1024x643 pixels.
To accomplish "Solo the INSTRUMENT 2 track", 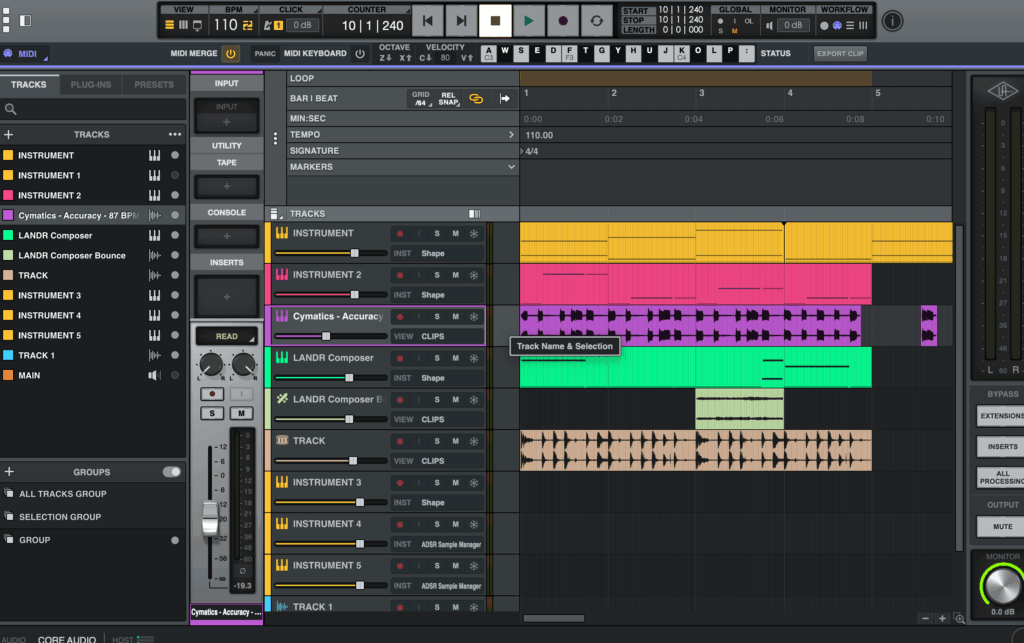I will pos(437,275).
